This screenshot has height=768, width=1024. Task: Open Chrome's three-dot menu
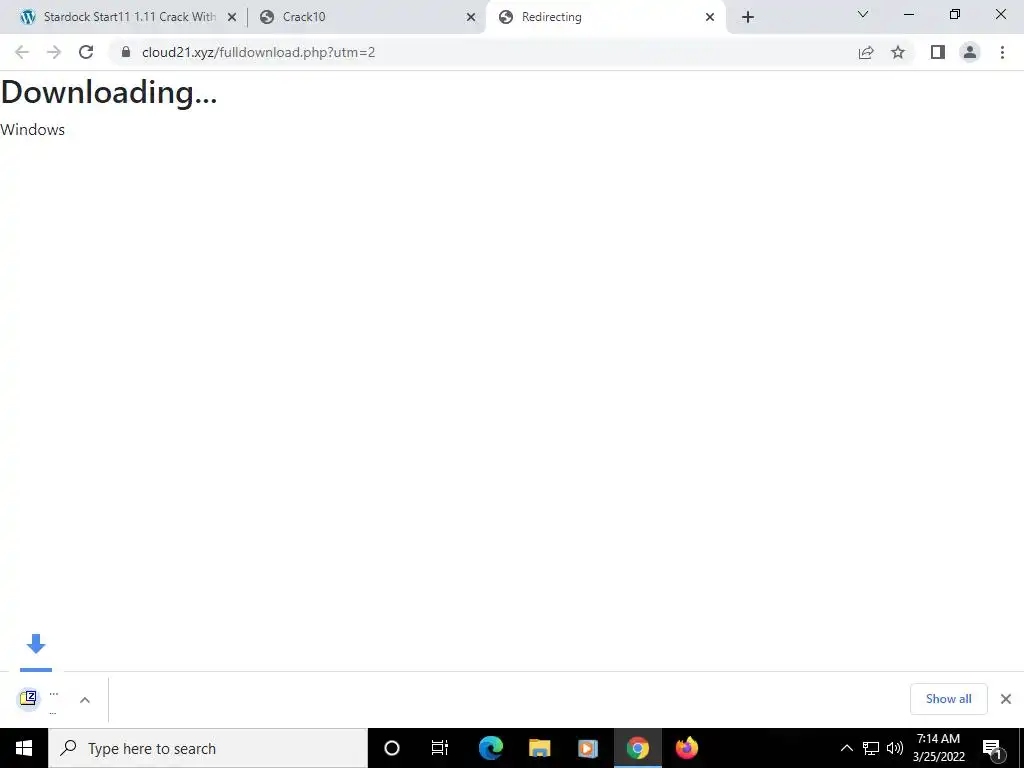tap(1002, 52)
